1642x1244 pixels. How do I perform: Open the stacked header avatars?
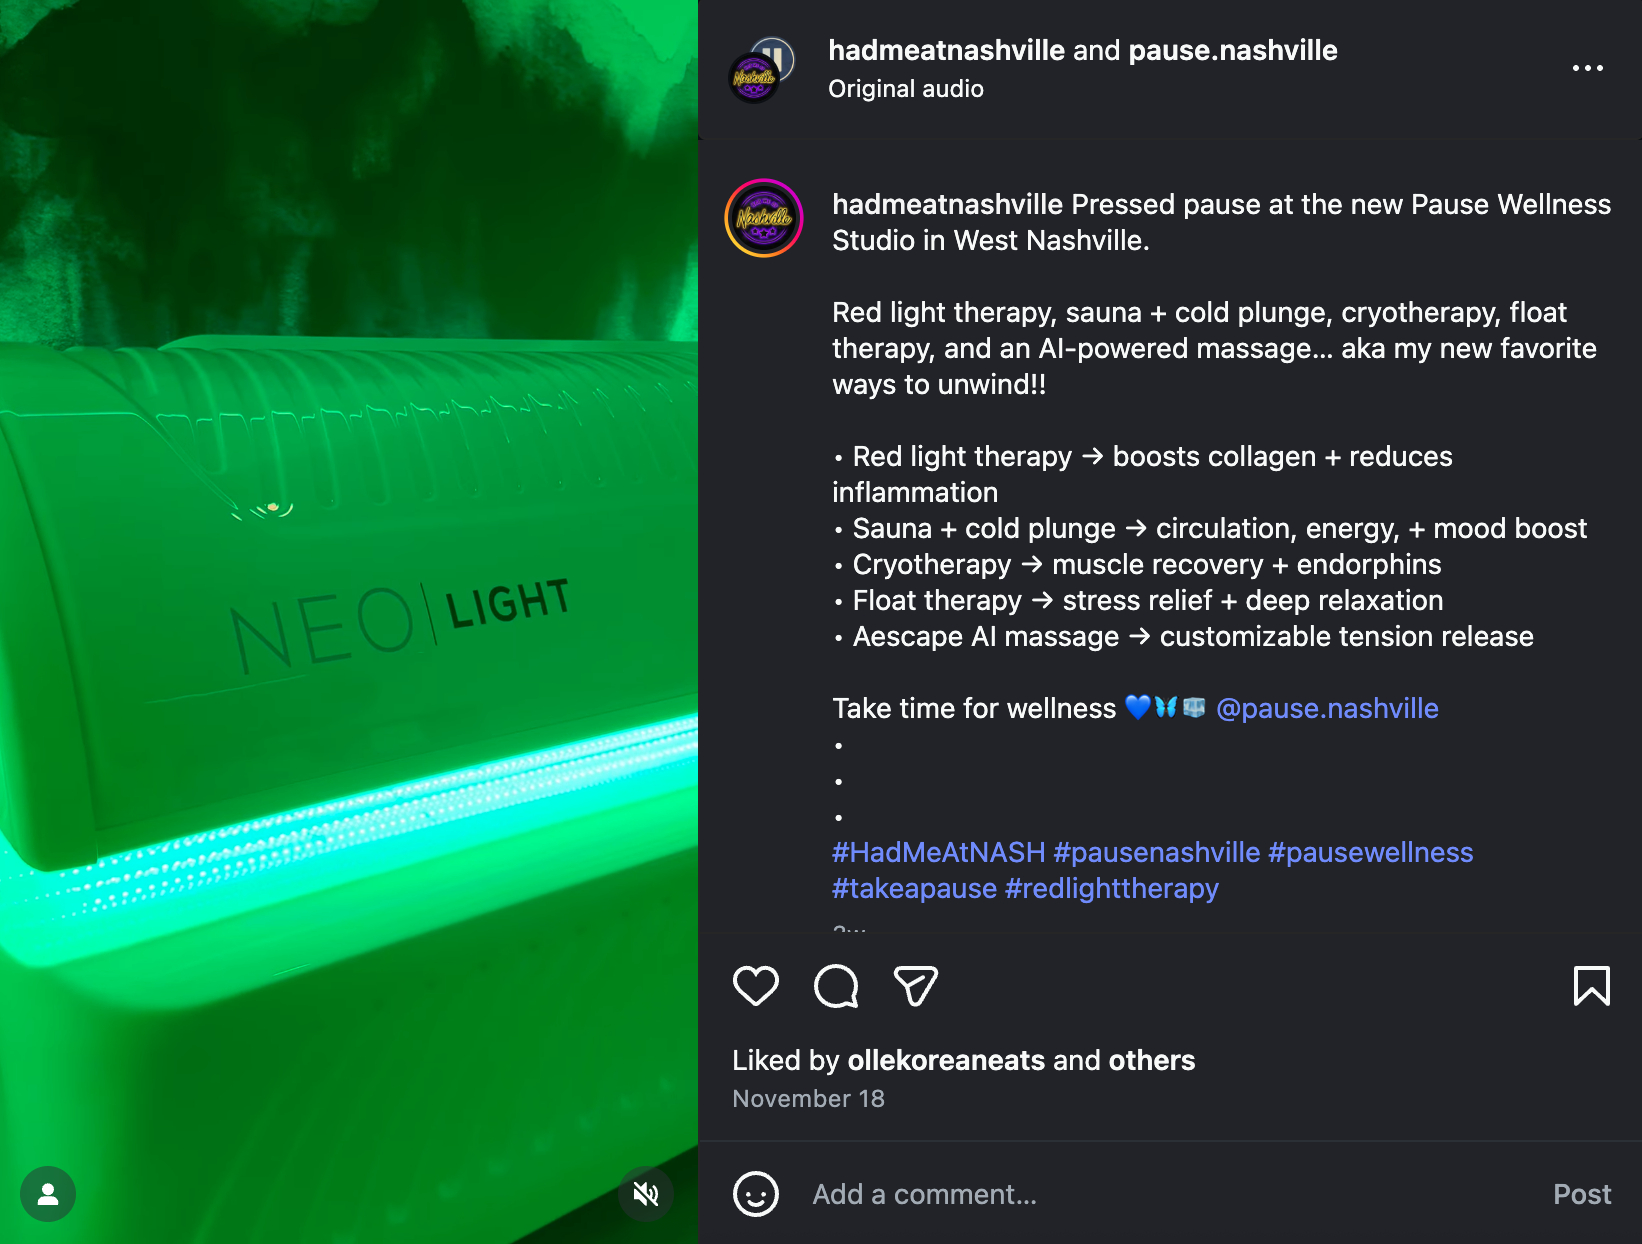[x=762, y=70]
